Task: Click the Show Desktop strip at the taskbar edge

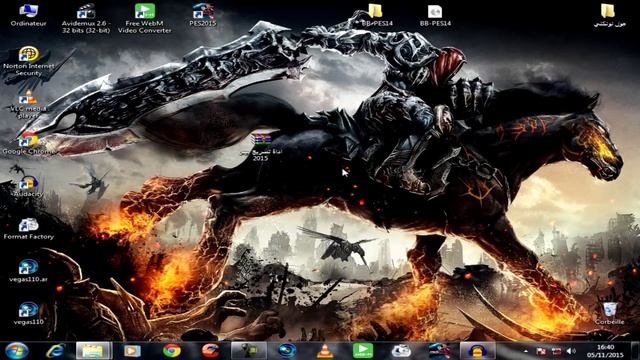Action: (635, 351)
